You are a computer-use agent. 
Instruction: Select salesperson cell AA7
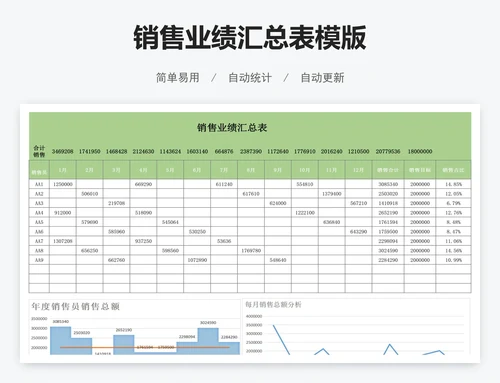coord(39,241)
